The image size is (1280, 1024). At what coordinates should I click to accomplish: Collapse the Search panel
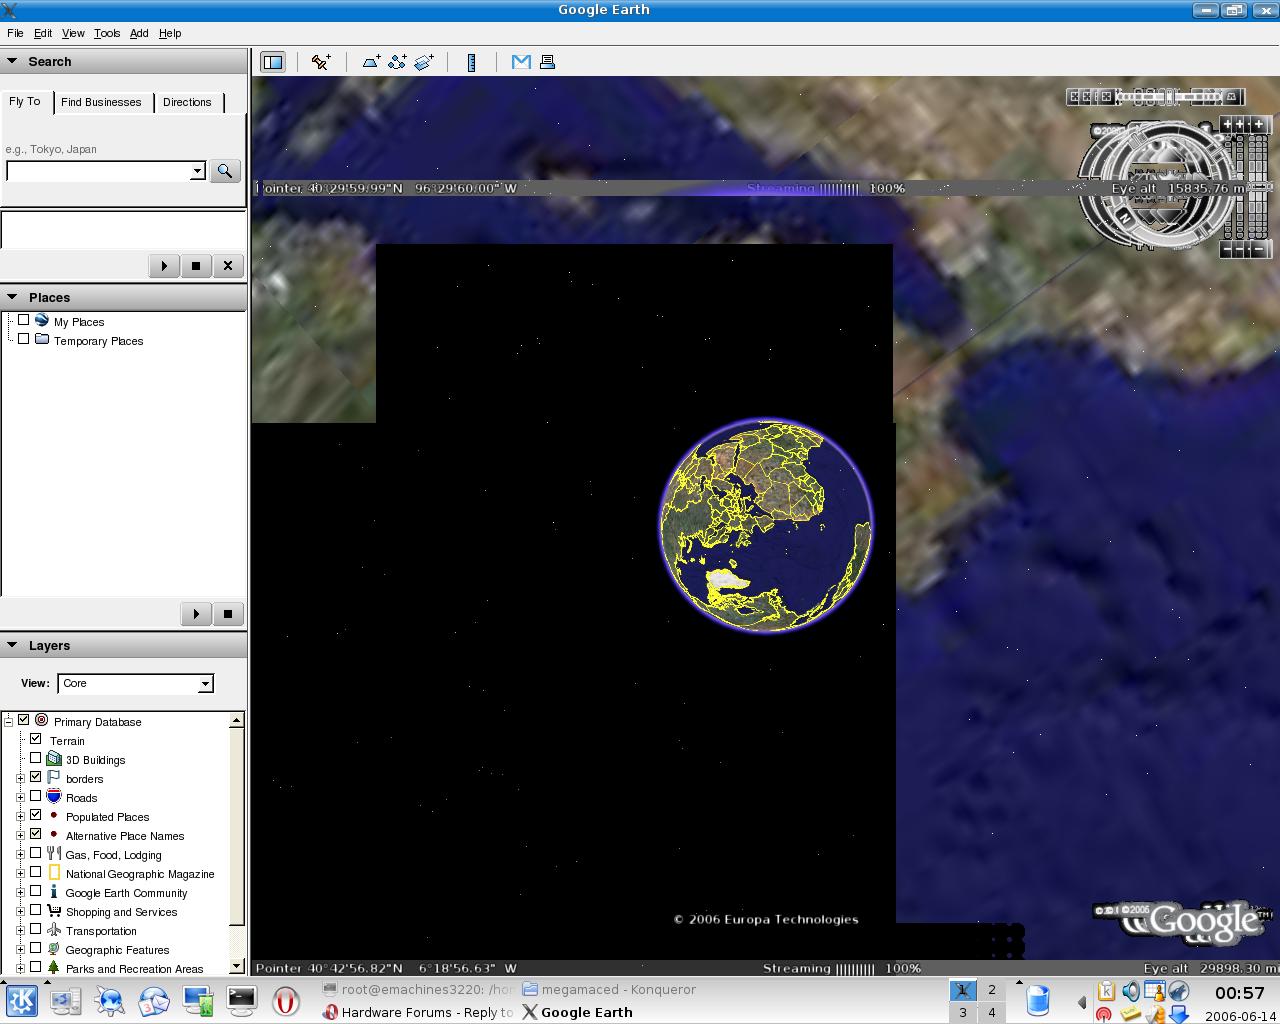(12, 61)
